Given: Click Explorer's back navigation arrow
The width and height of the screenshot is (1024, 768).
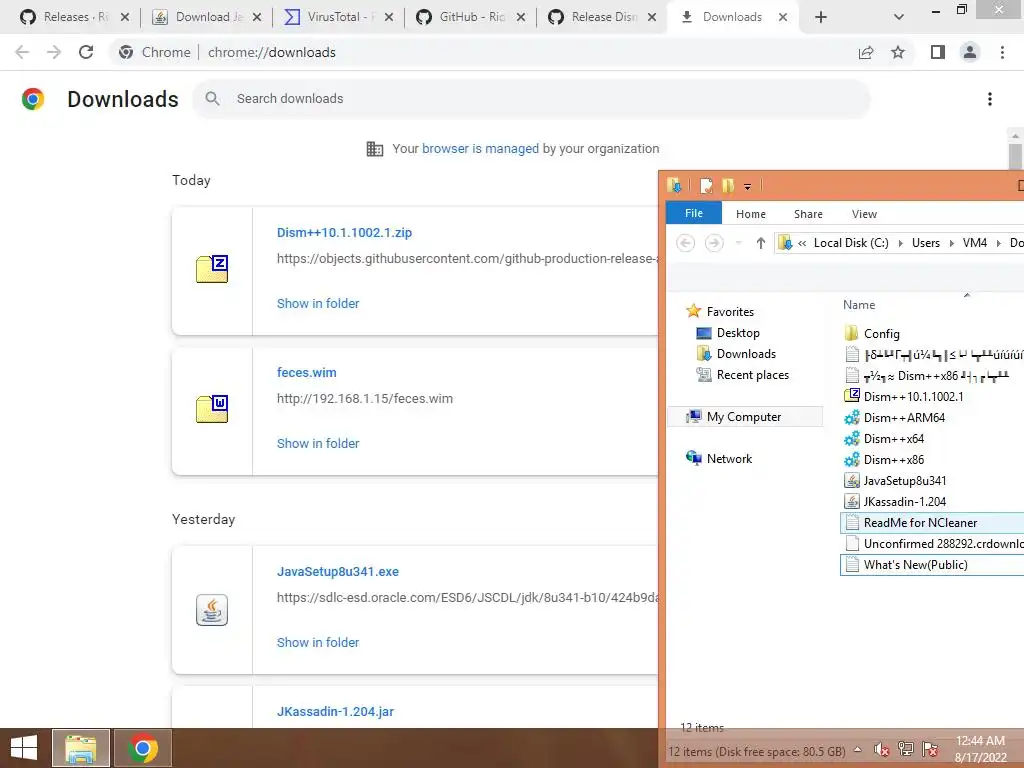Looking at the screenshot, I should pos(685,243).
